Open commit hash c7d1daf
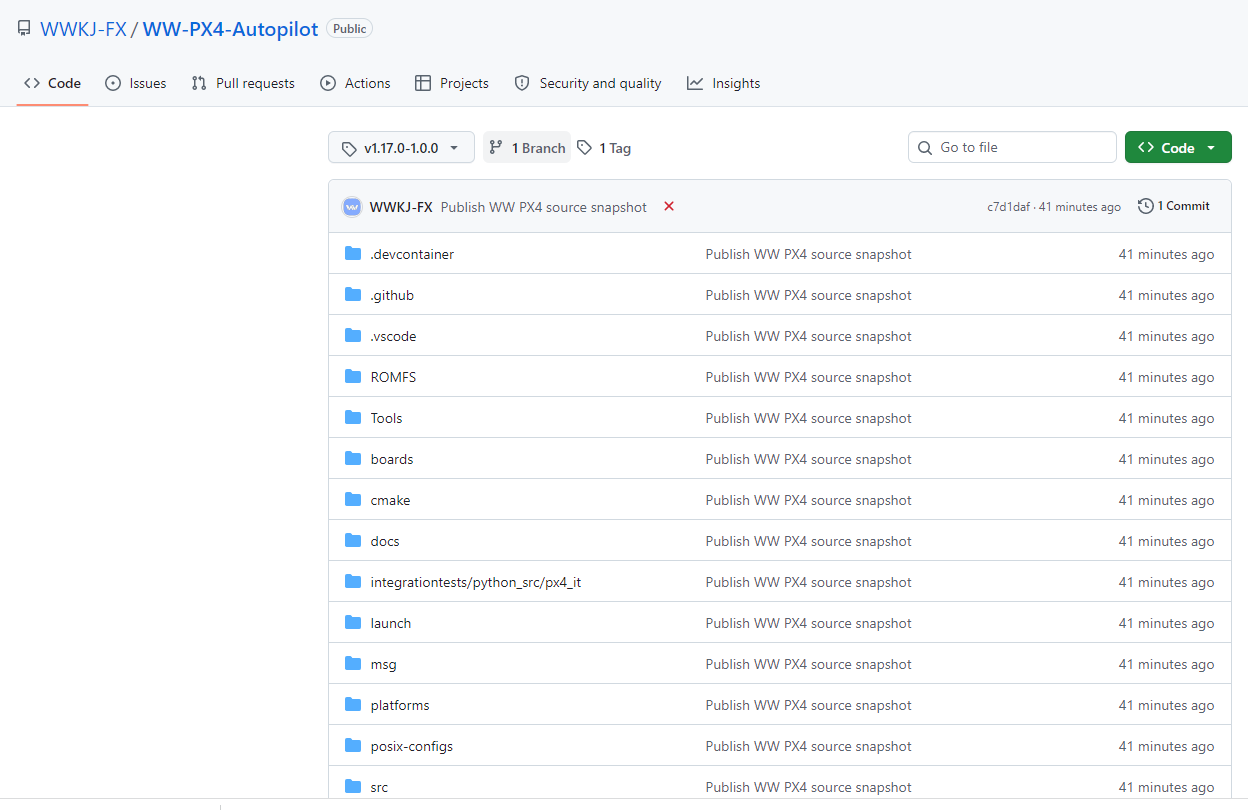Image resolution: width=1248 pixels, height=810 pixels. pyautogui.click(x=1008, y=207)
